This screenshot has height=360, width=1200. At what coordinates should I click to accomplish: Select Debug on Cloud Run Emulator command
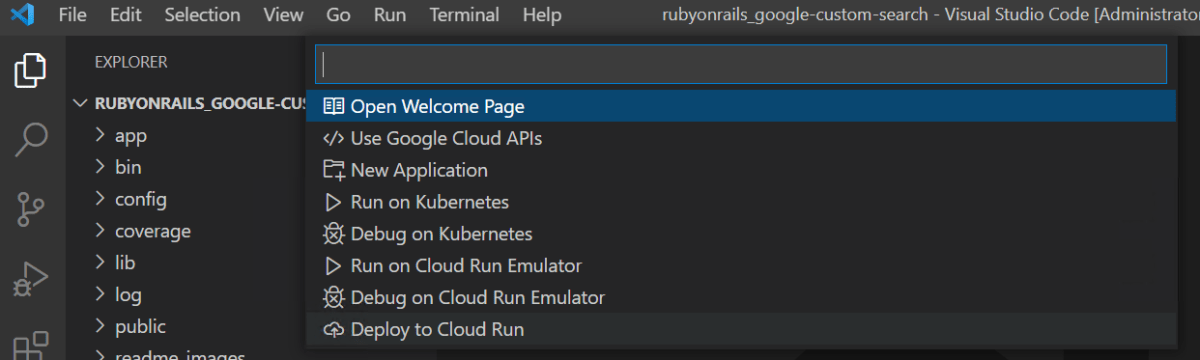point(741,298)
